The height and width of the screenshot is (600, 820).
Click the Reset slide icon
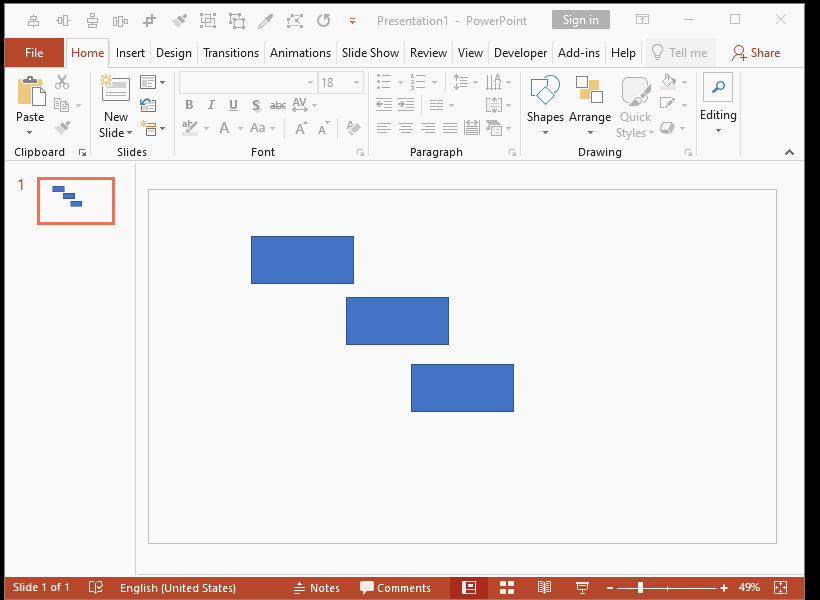pyautogui.click(x=148, y=105)
